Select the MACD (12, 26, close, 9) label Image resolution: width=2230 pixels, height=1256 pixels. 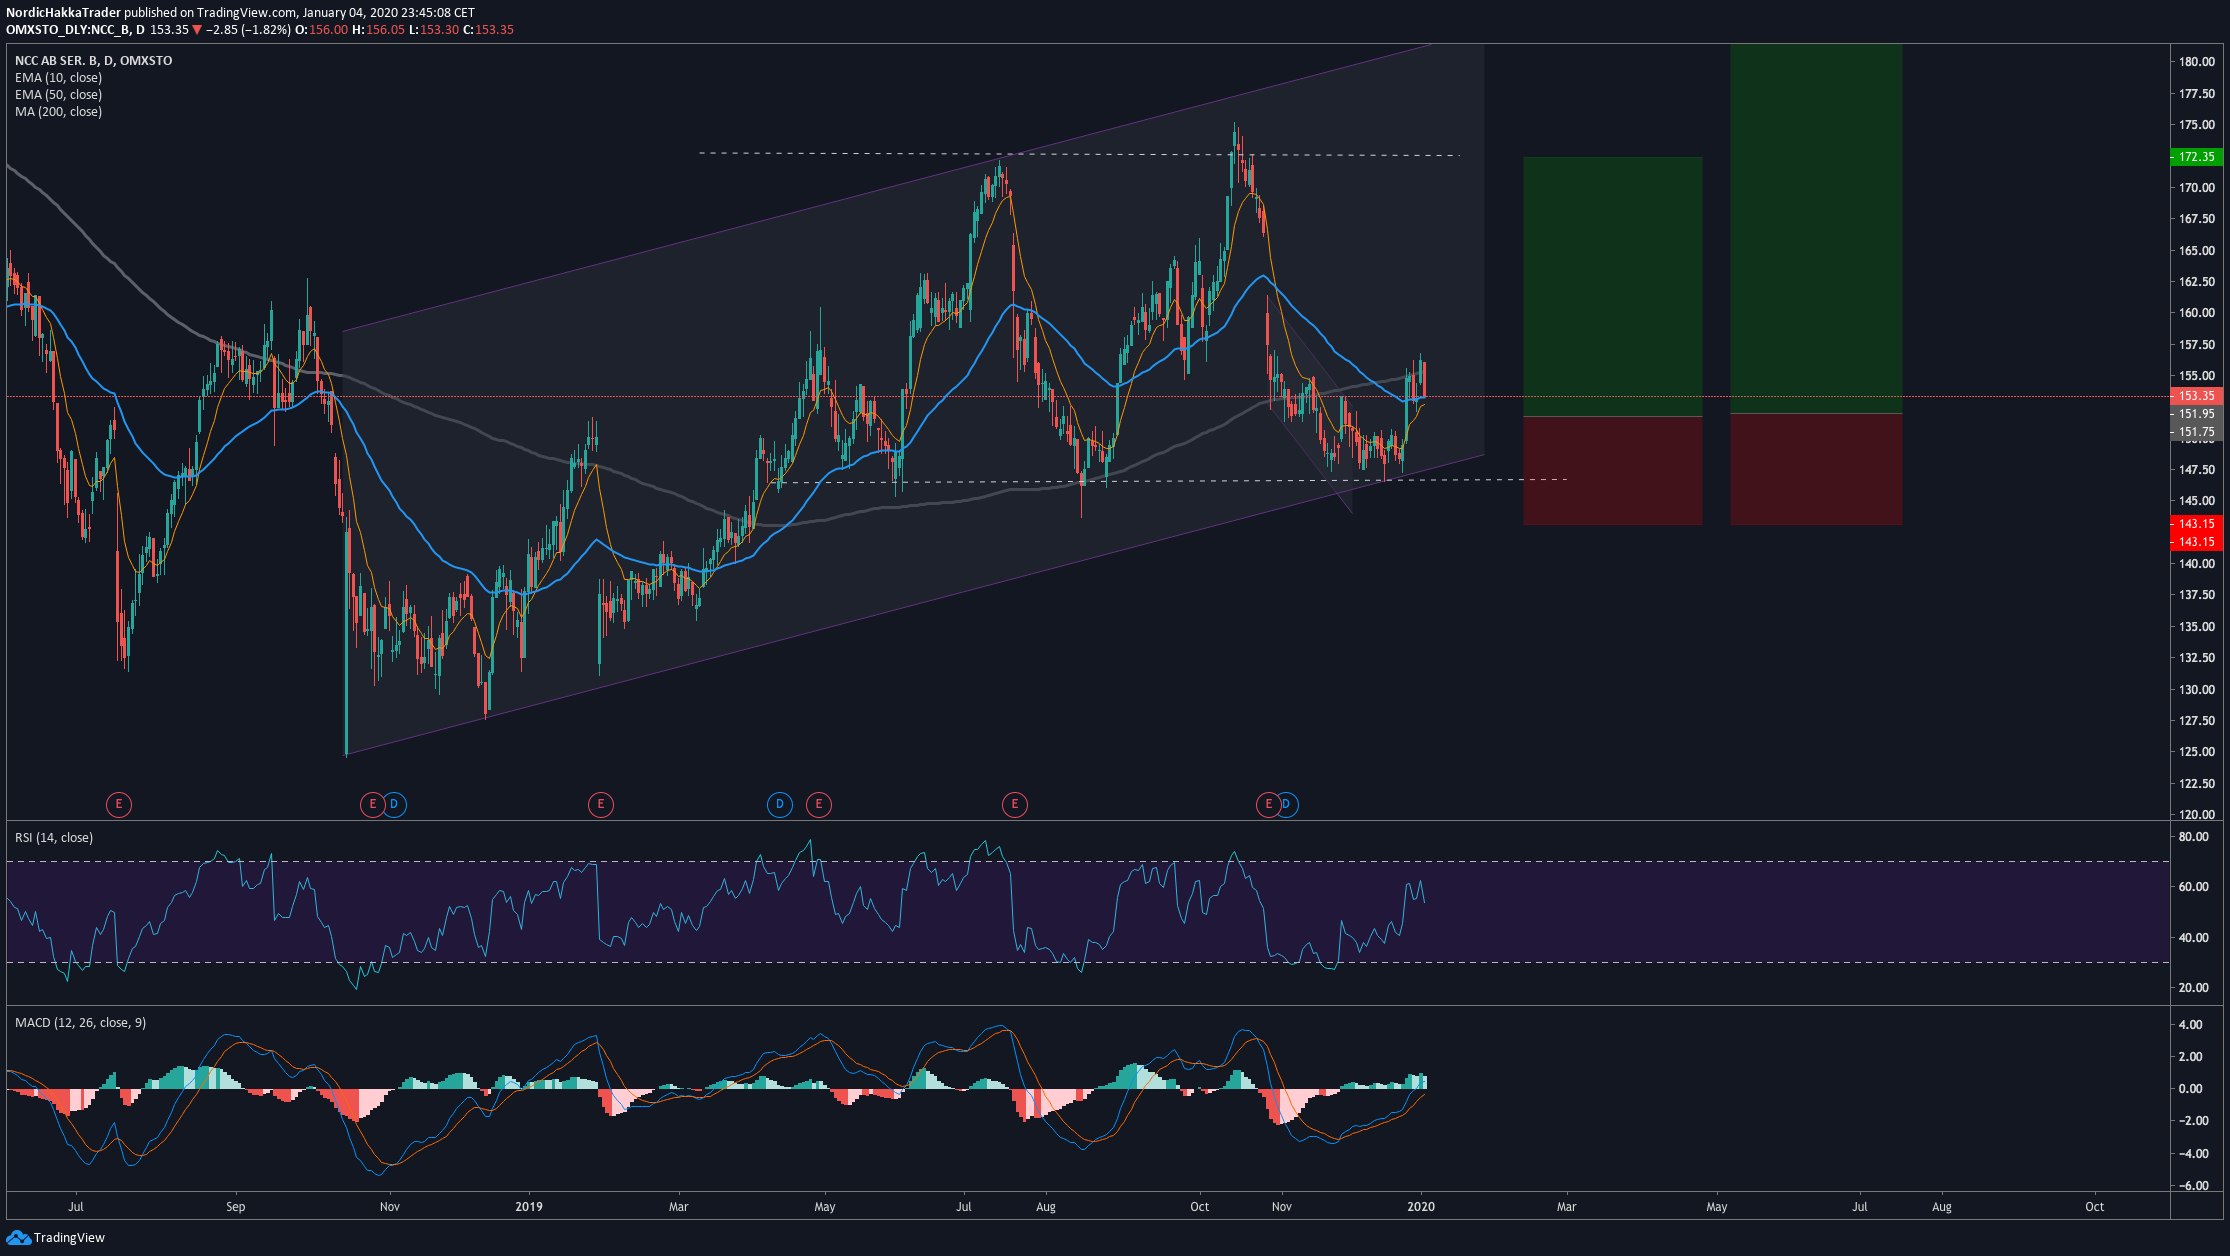(80, 1023)
